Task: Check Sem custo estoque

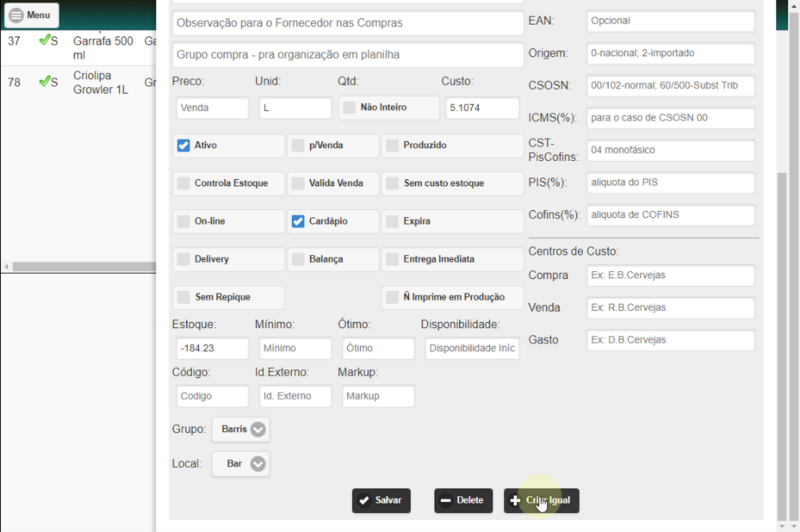Action: click(392, 183)
